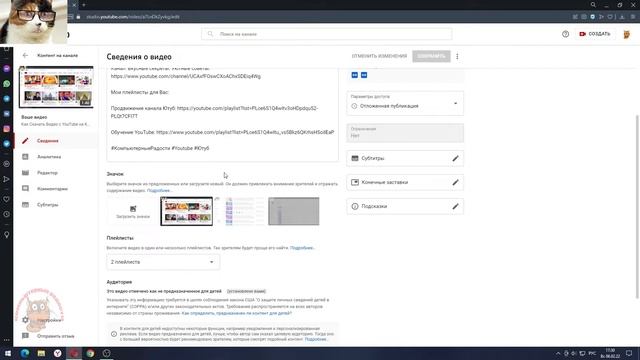Open the heart bookmarks icon in browser sidebar
The width and height of the screenshot is (640, 360).
(7, 199)
